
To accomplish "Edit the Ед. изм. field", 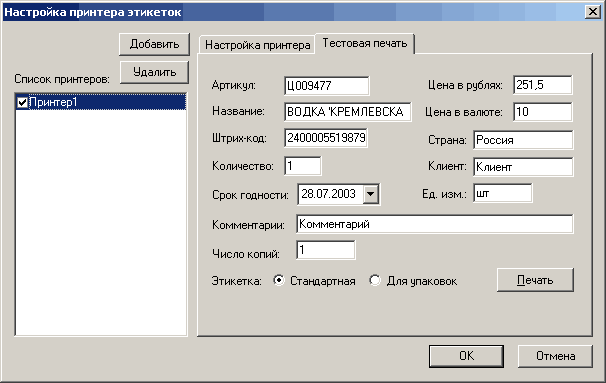I will pyautogui.click(x=502, y=193).
